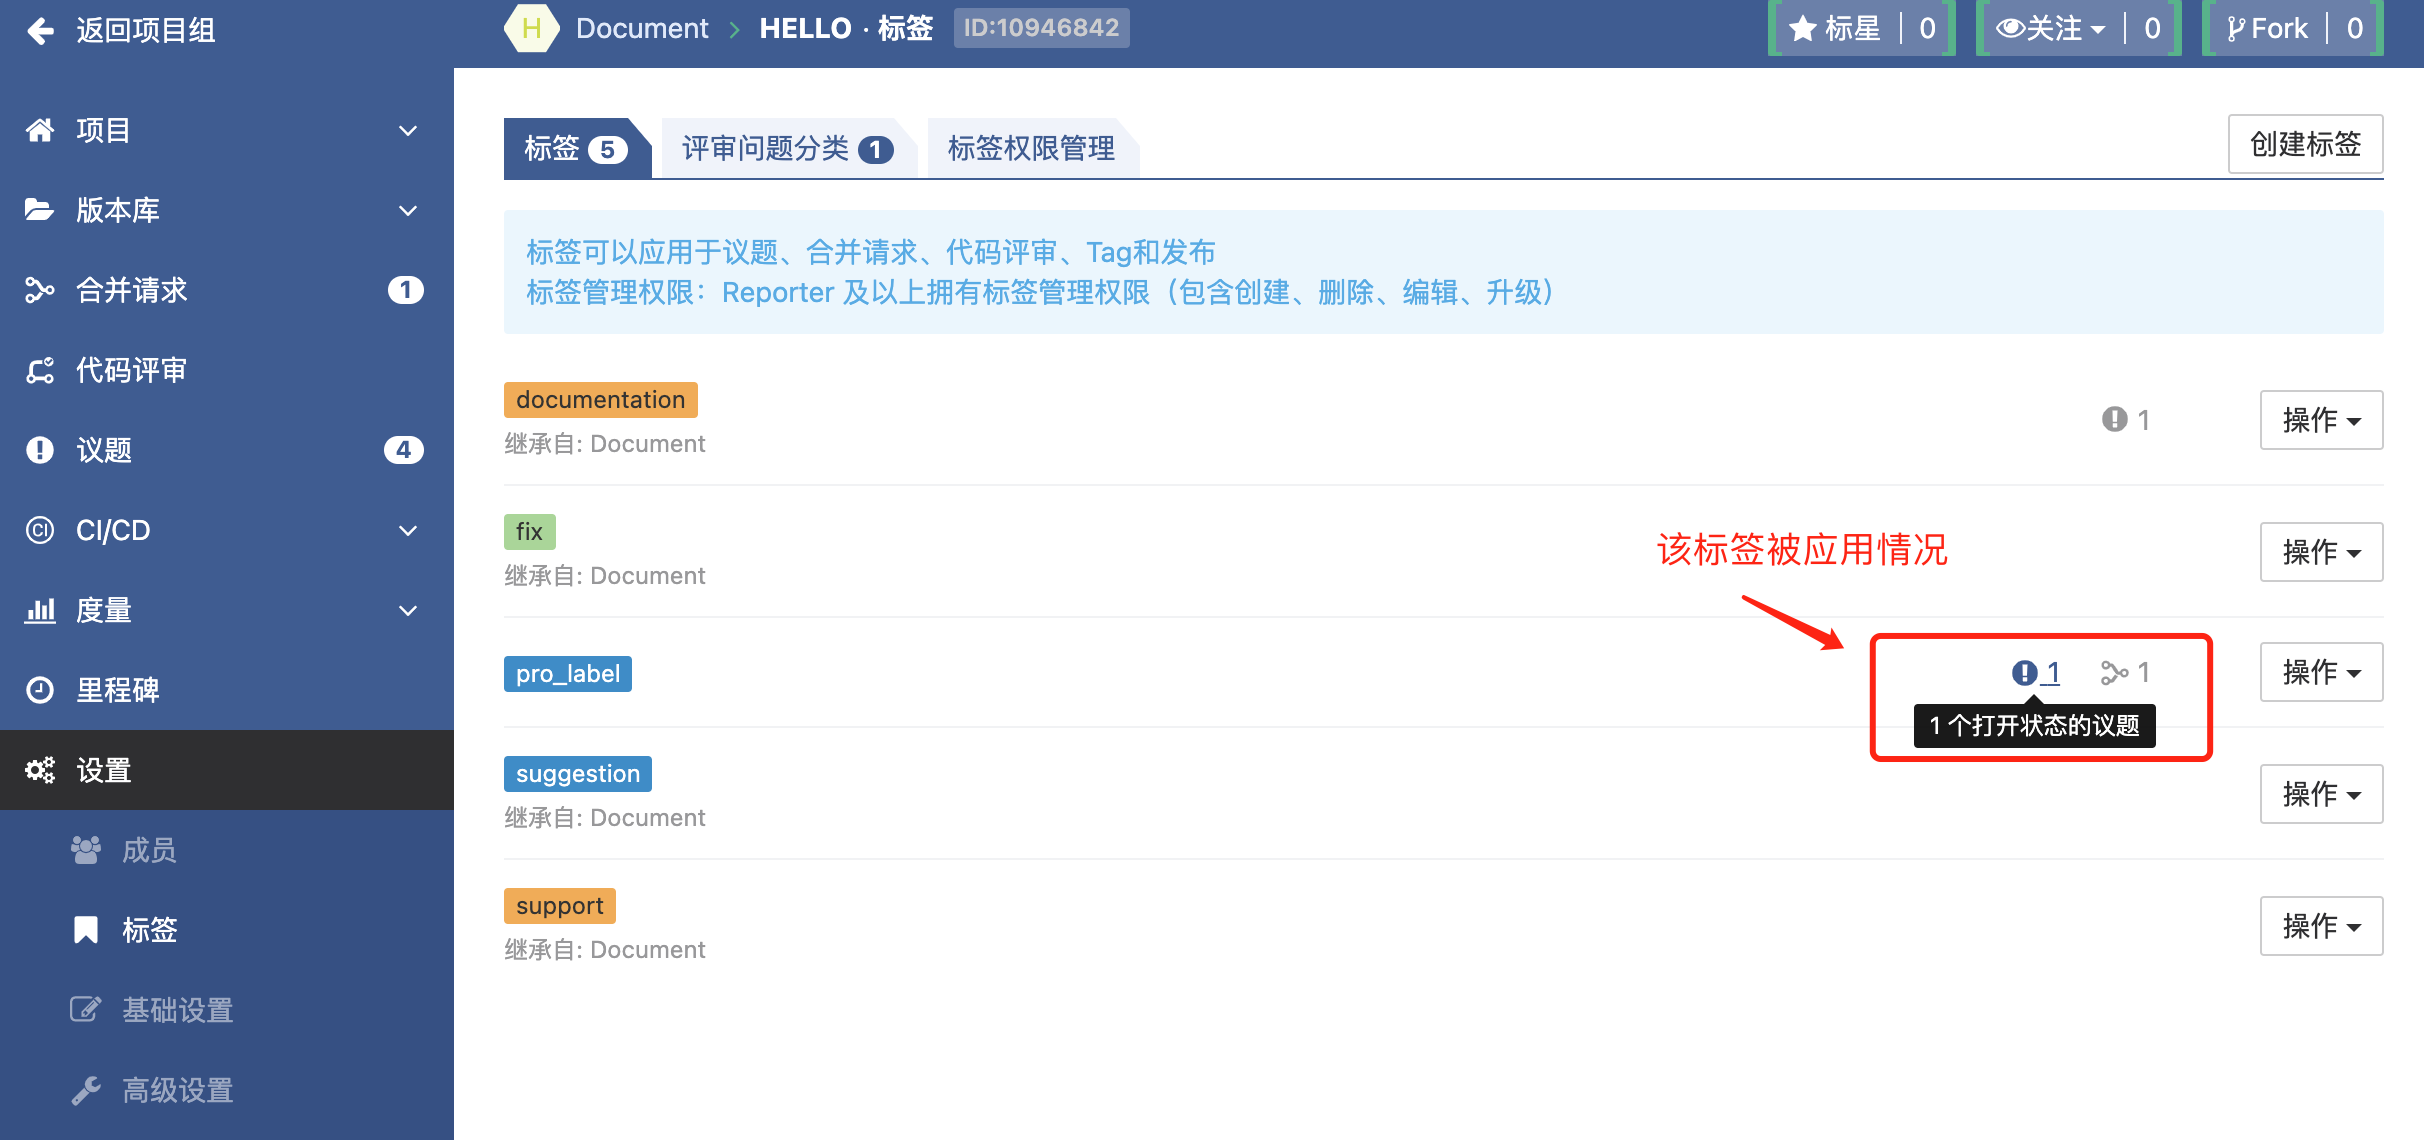Click the wrench icon for 高级设置
Screen dimensions: 2424x1140
pos(86,1090)
